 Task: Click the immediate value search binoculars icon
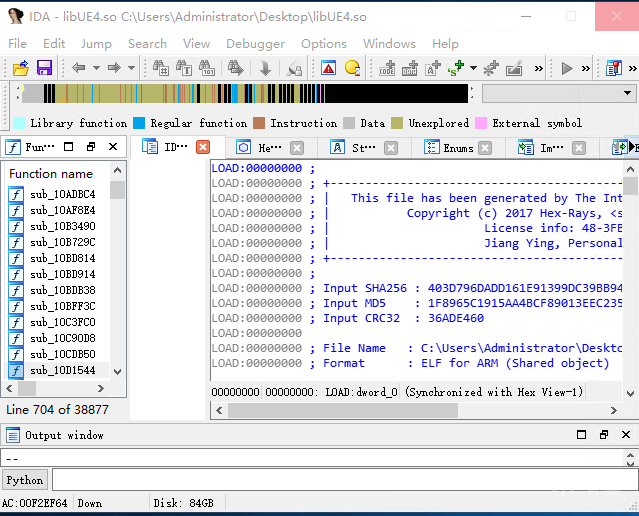[x=161, y=68]
